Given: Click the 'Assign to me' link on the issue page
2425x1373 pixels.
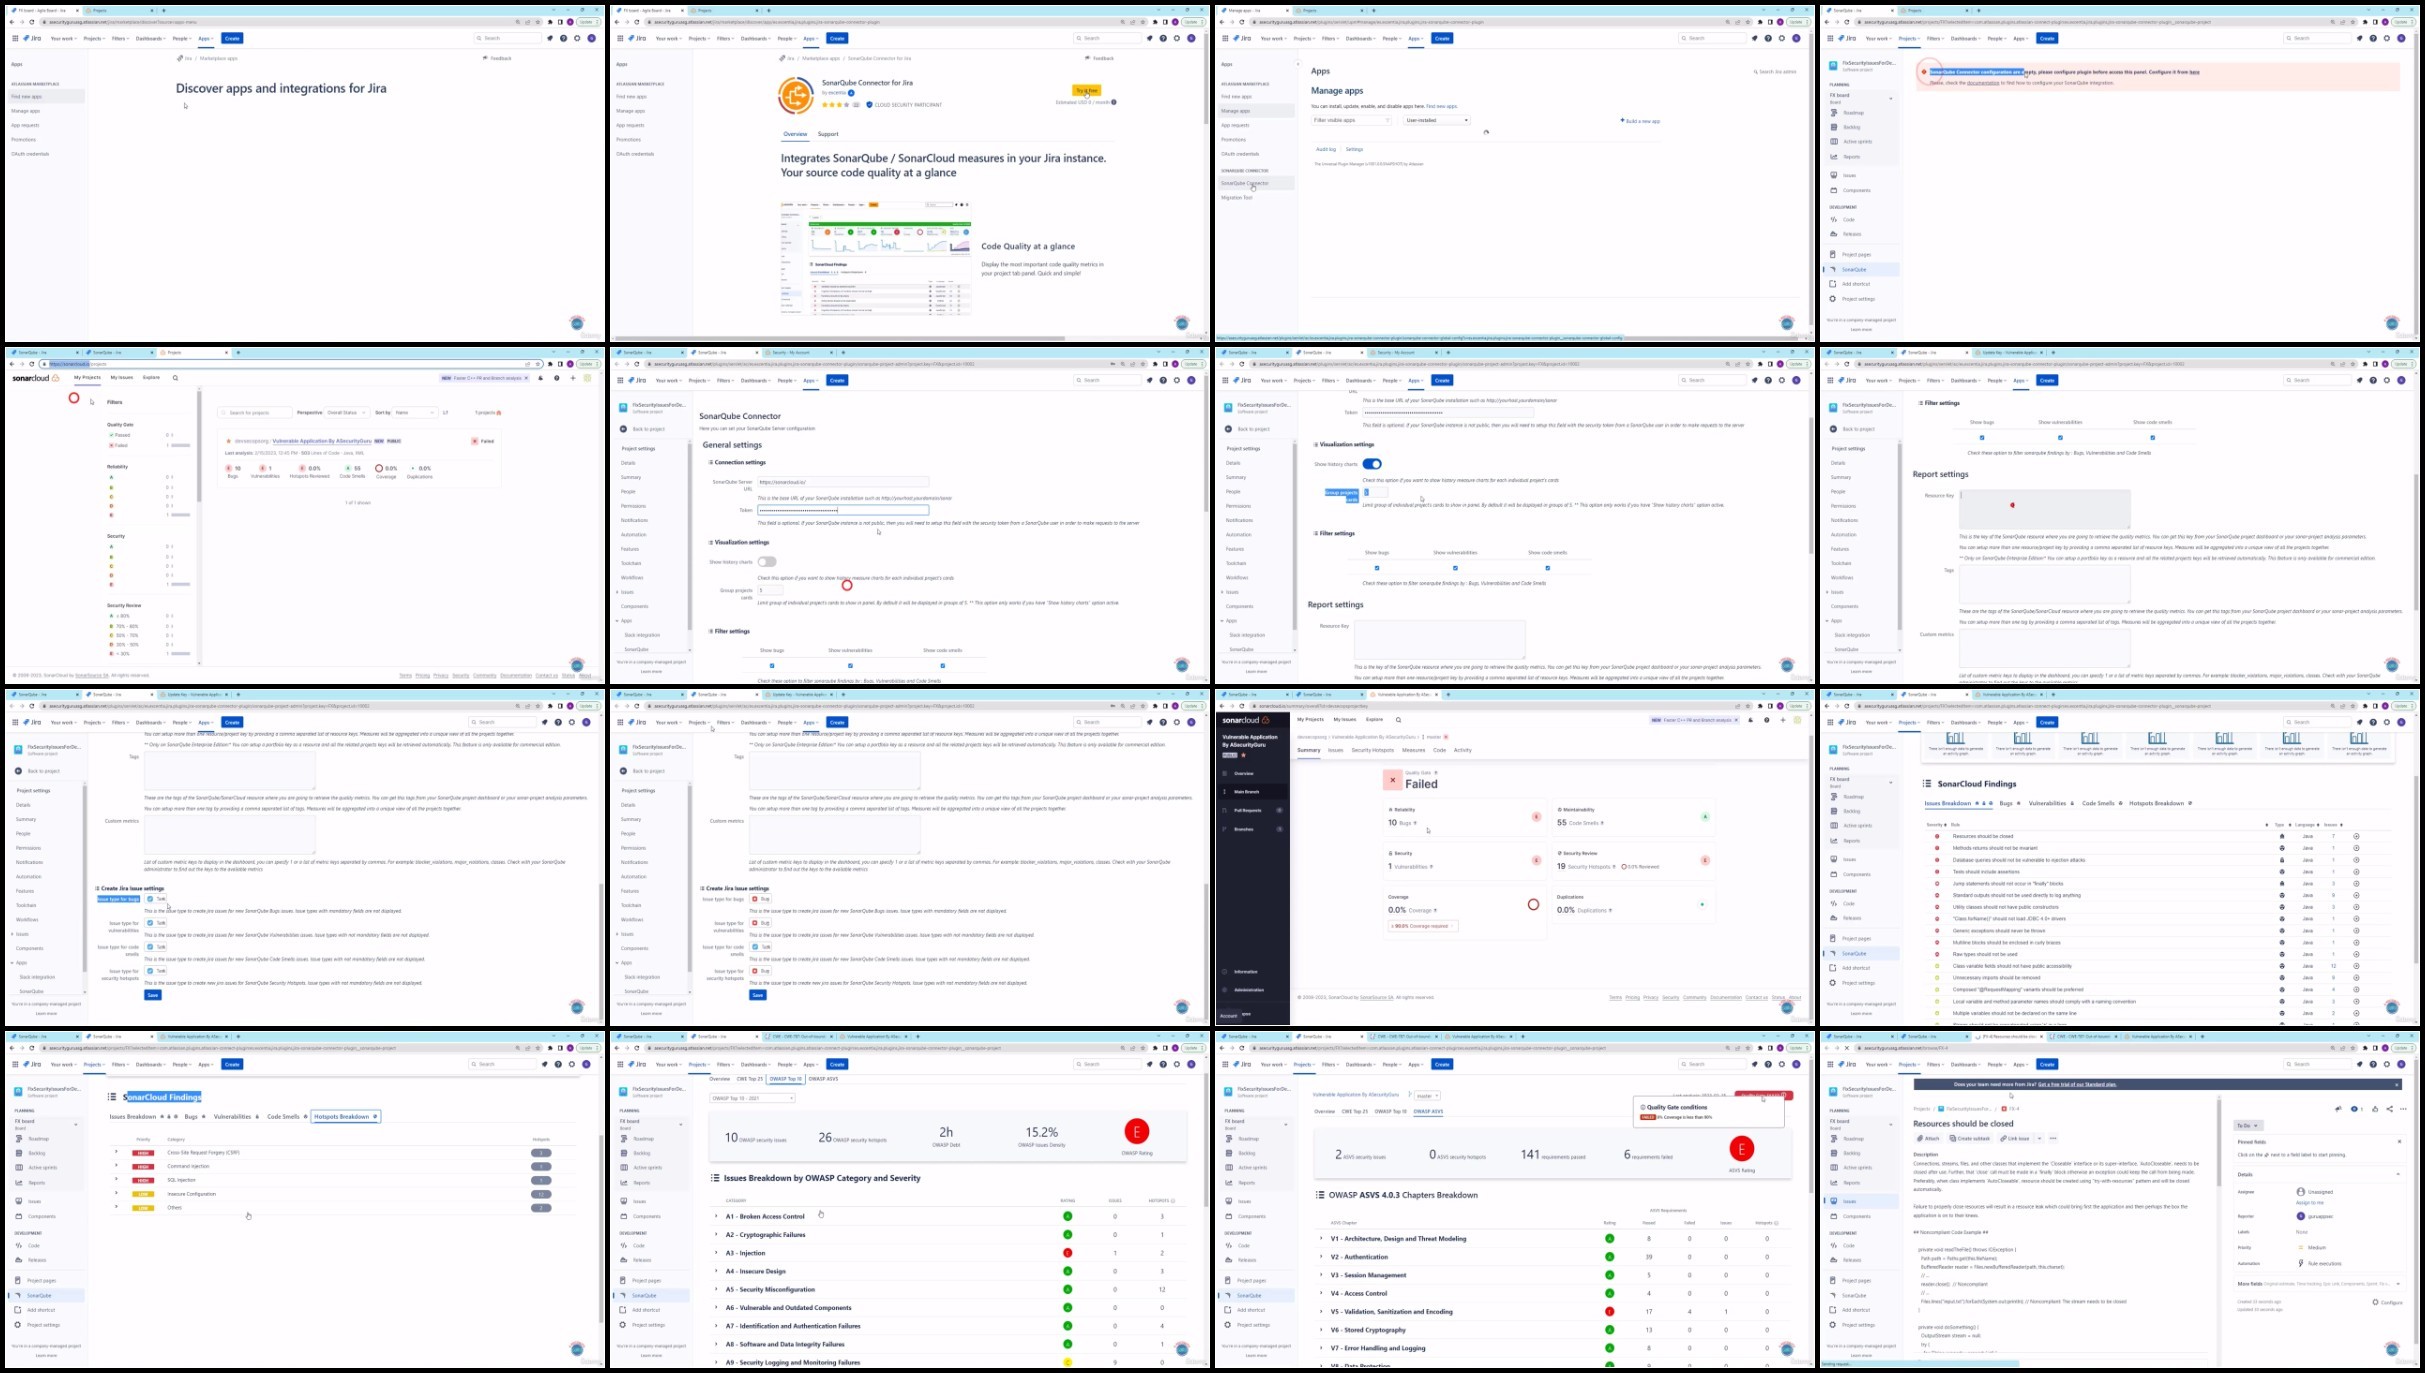Looking at the screenshot, I should (x=2310, y=1203).
